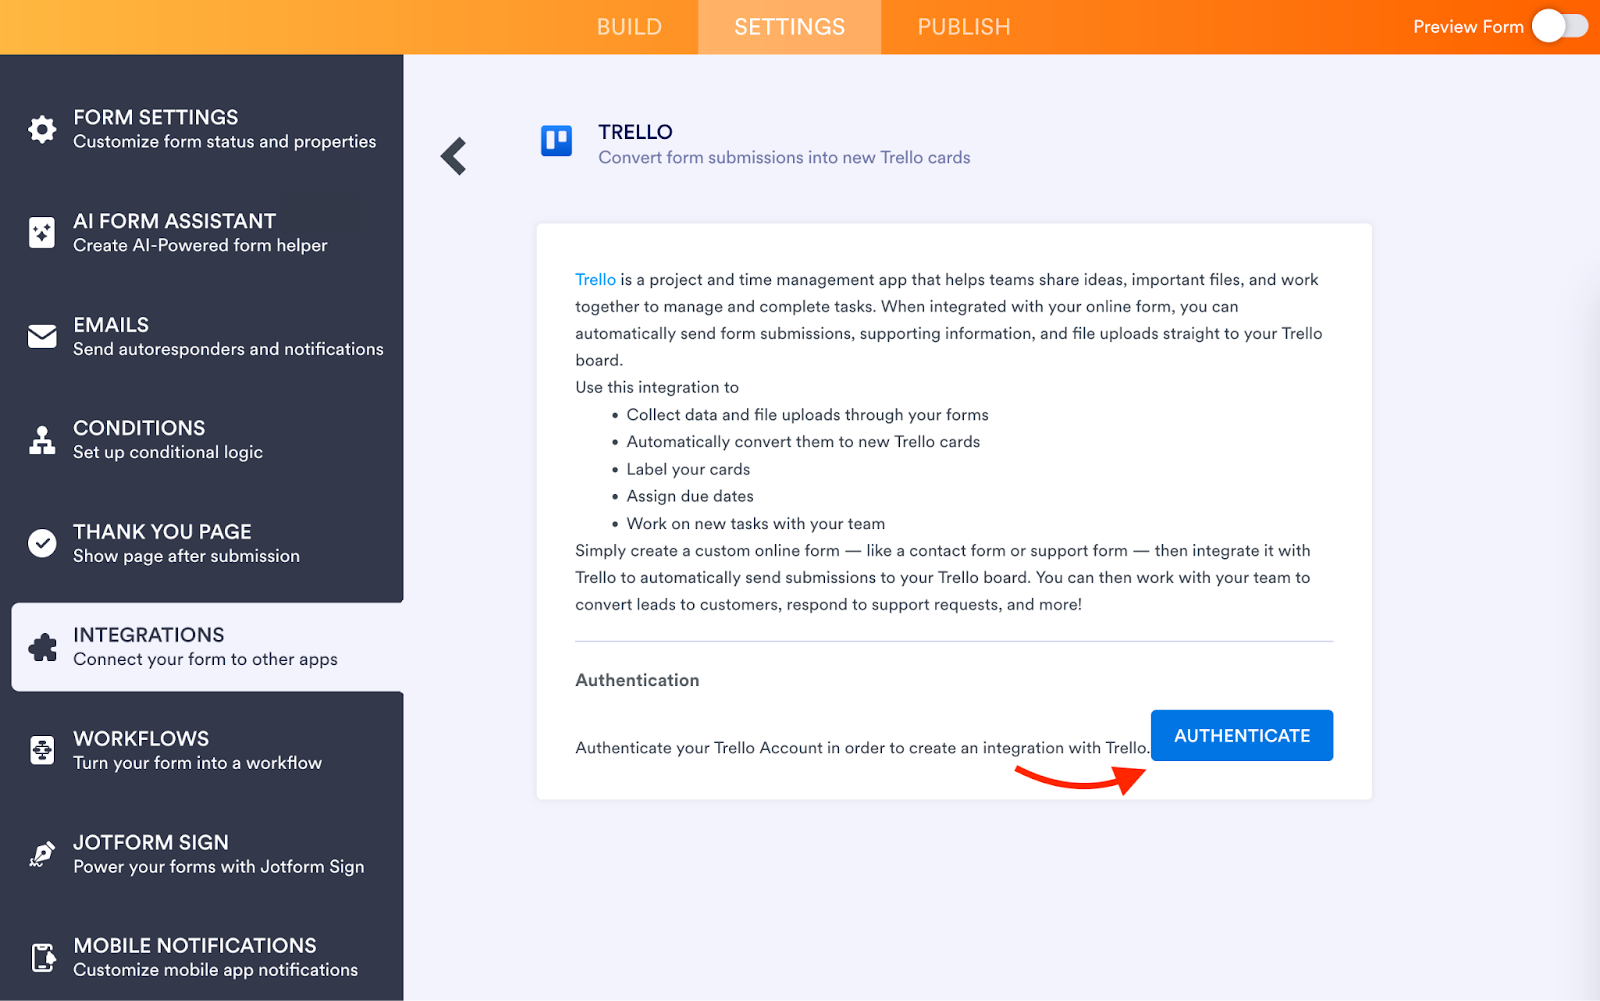The height and width of the screenshot is (1001, 1600).
Task: Open the Emails sidebar section
Action: click(x=228, y=337)
